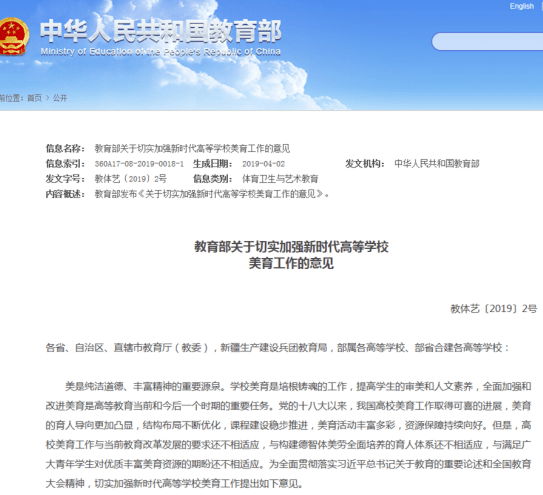Image resolution: width=543 pixels, height=495 pixels.
Task: Click paragraph line starting 美是纯洁道德
Action: (x=298, y=386)
